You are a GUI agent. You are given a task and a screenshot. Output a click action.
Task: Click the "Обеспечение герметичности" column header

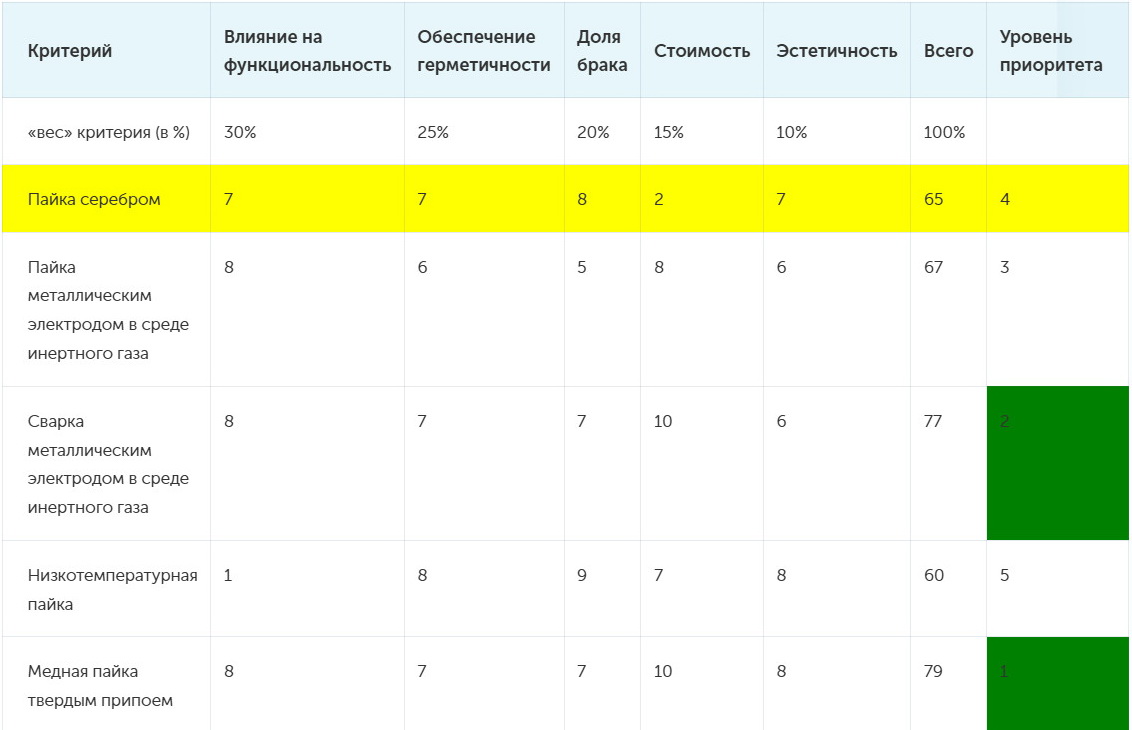484,51
